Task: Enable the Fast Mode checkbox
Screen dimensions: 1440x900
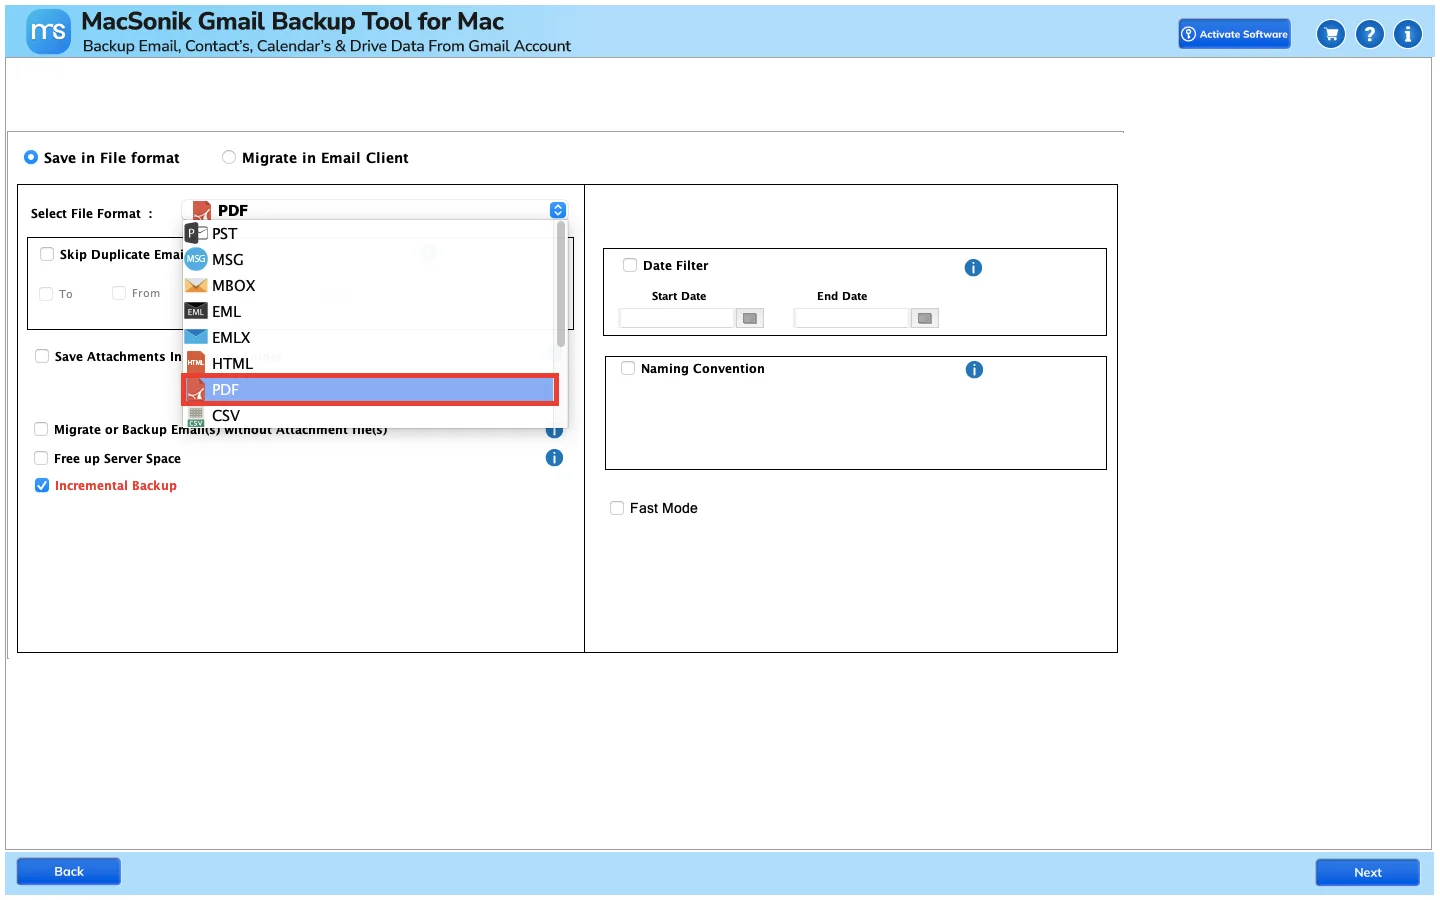Action: (x=617, y=508)
